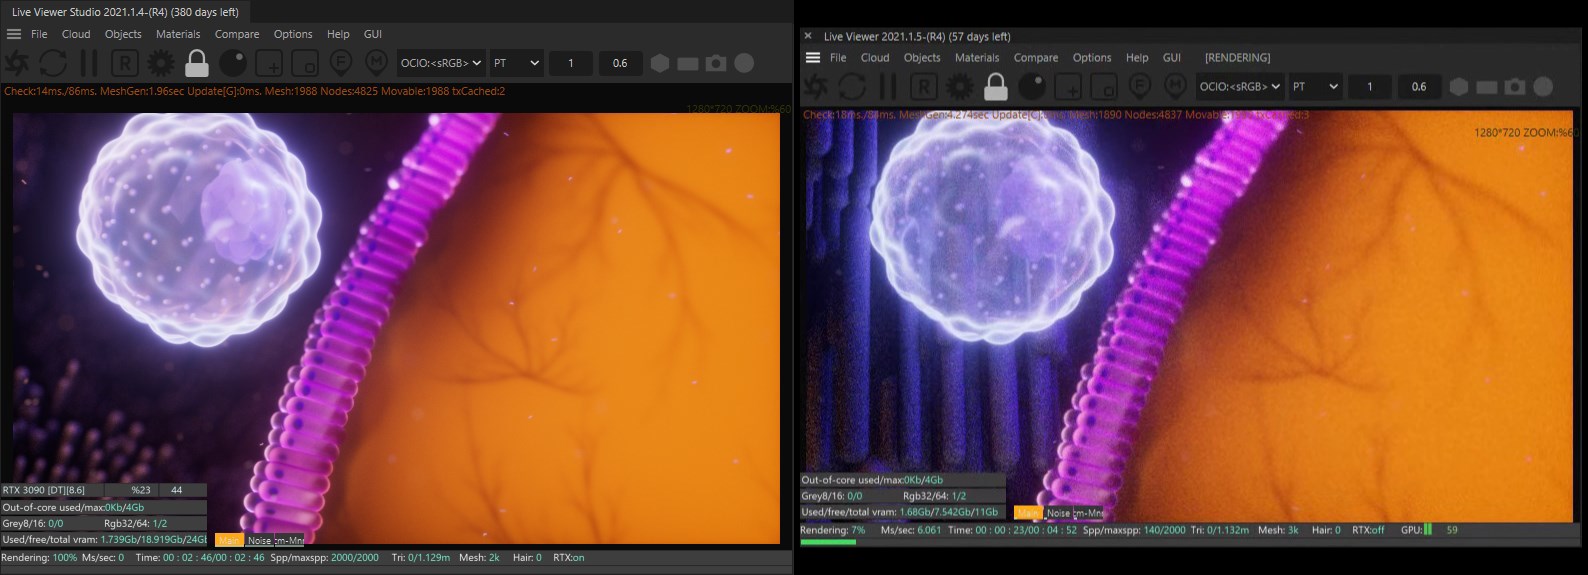Click rectangle icon in right window toolbar
Viewport: 1588px width, 575px height.
(x=1487, y=87)
